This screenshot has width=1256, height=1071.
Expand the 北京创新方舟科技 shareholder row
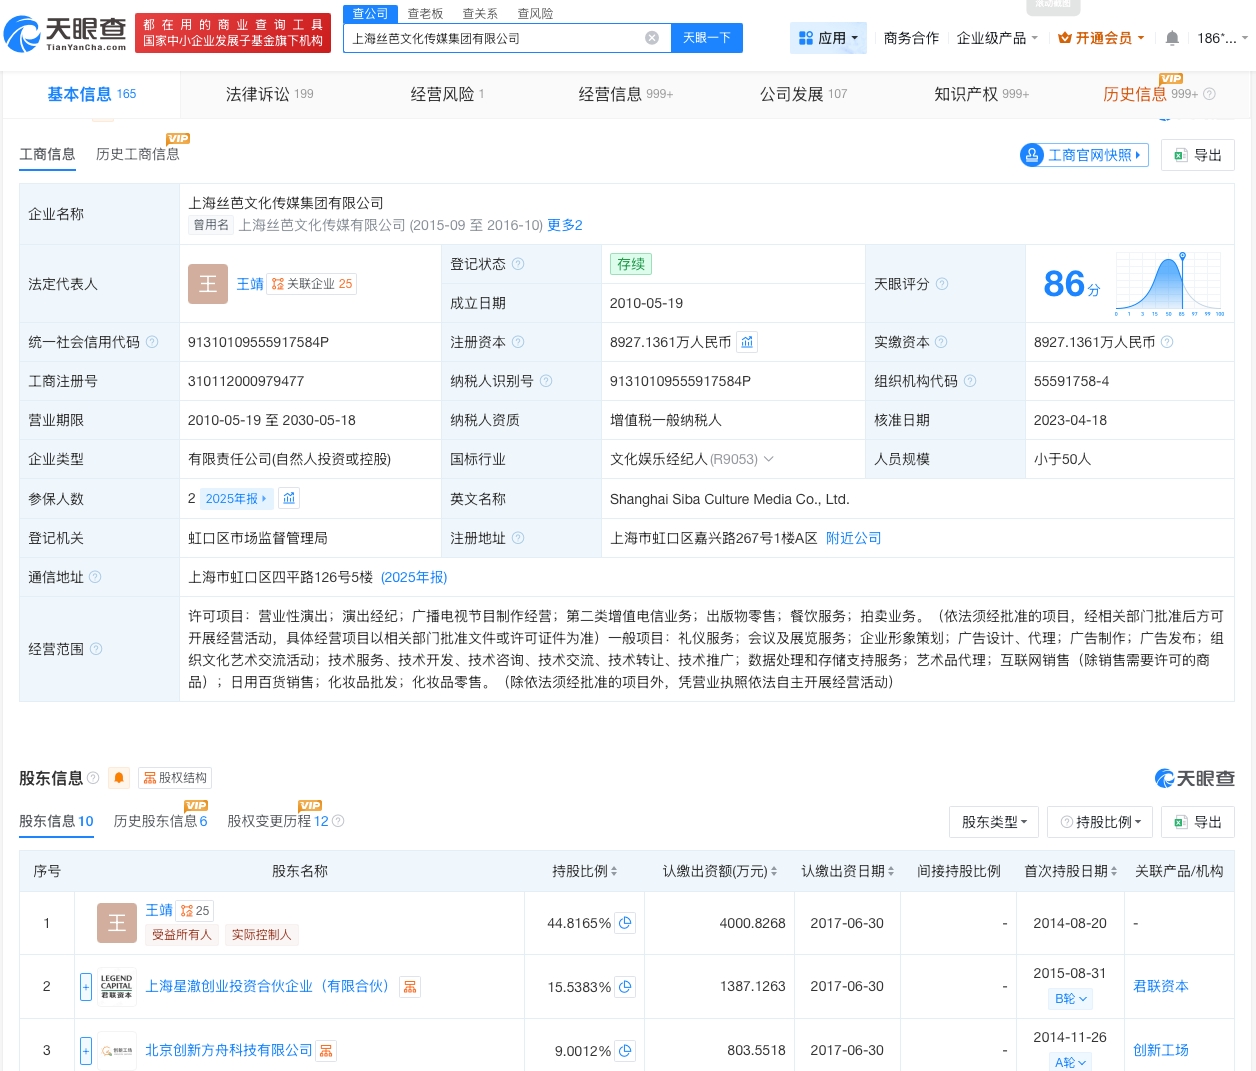tap(86, 1051)
